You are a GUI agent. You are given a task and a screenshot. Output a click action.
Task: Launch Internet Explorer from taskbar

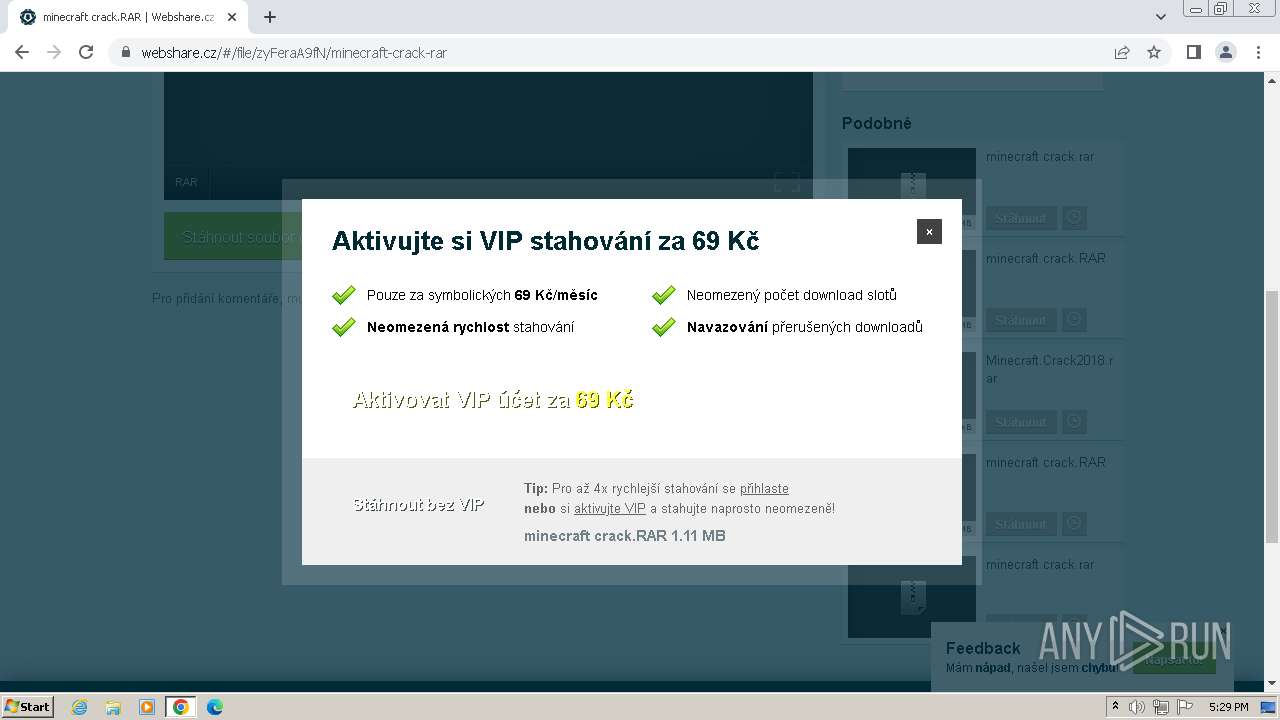click(80, 707)
